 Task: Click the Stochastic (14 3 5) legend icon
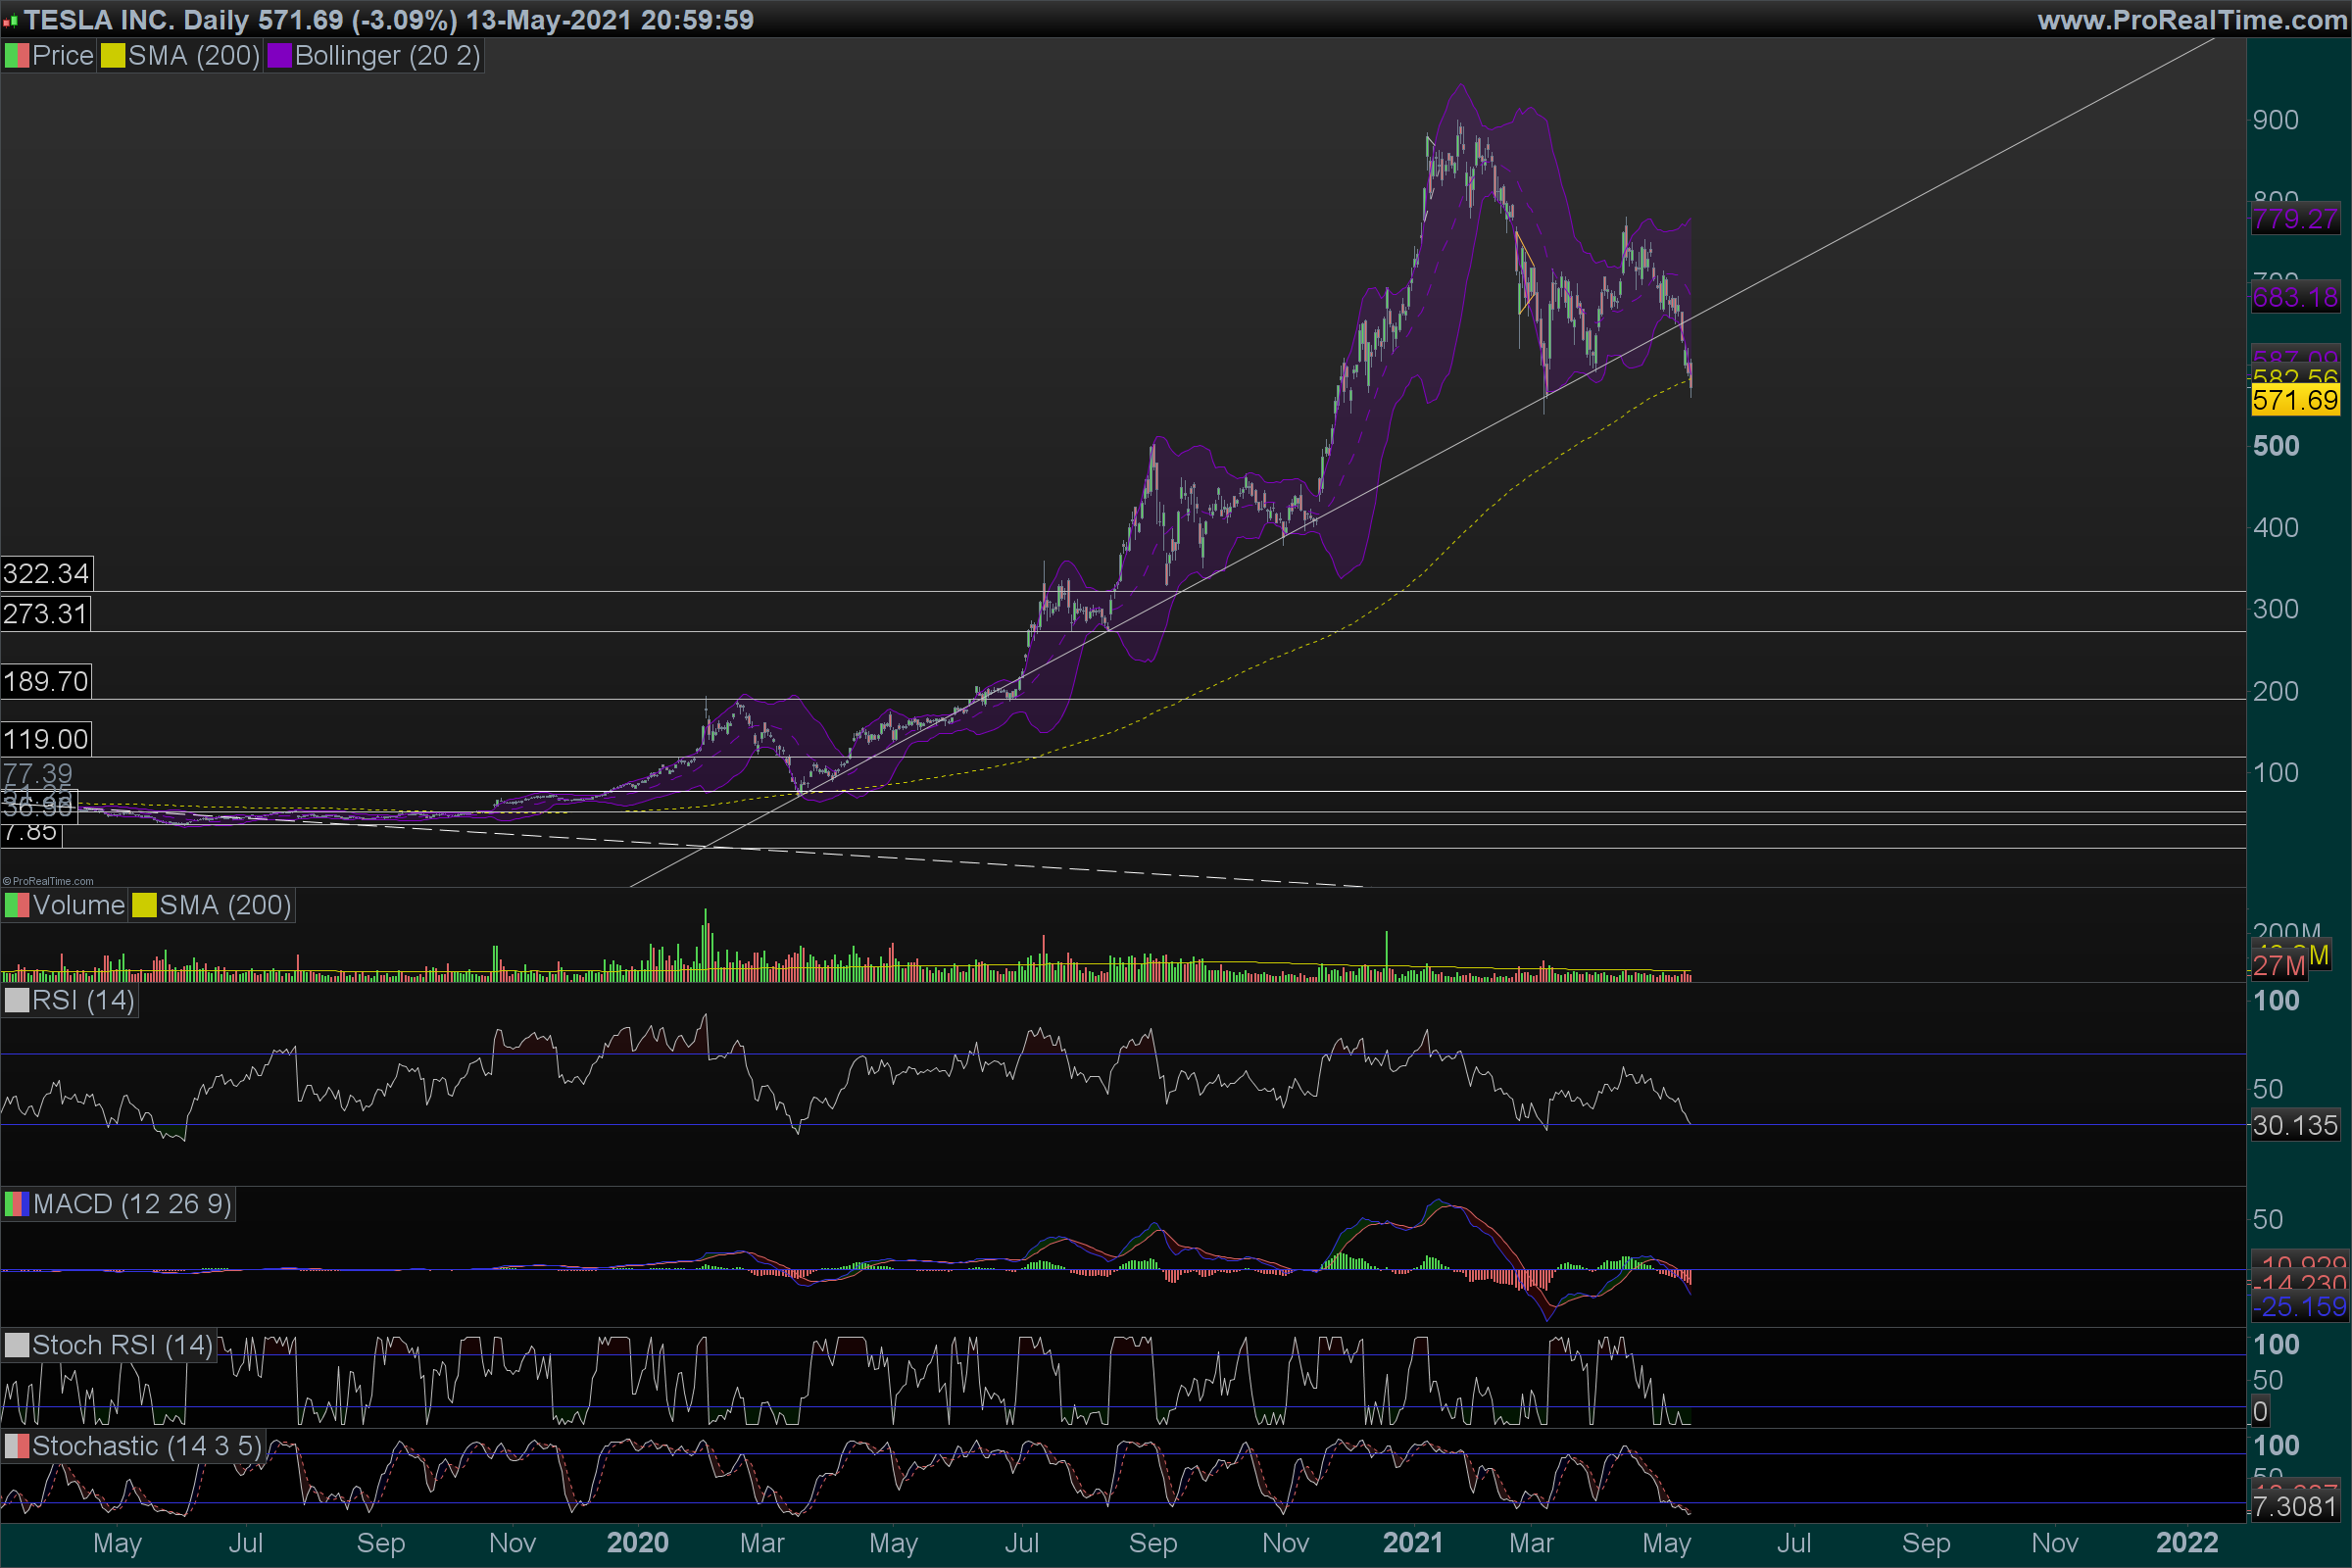[x=17, y=1446]
